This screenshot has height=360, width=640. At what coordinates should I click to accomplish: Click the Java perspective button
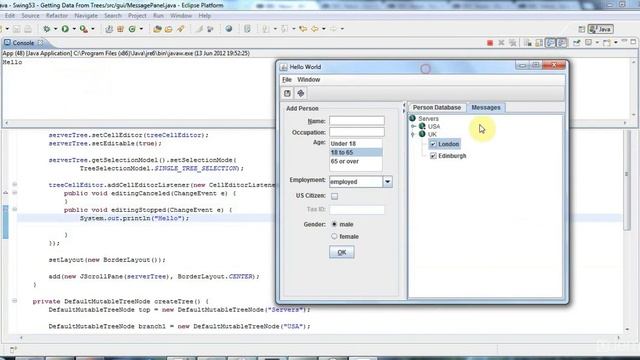tap(600, 29)
